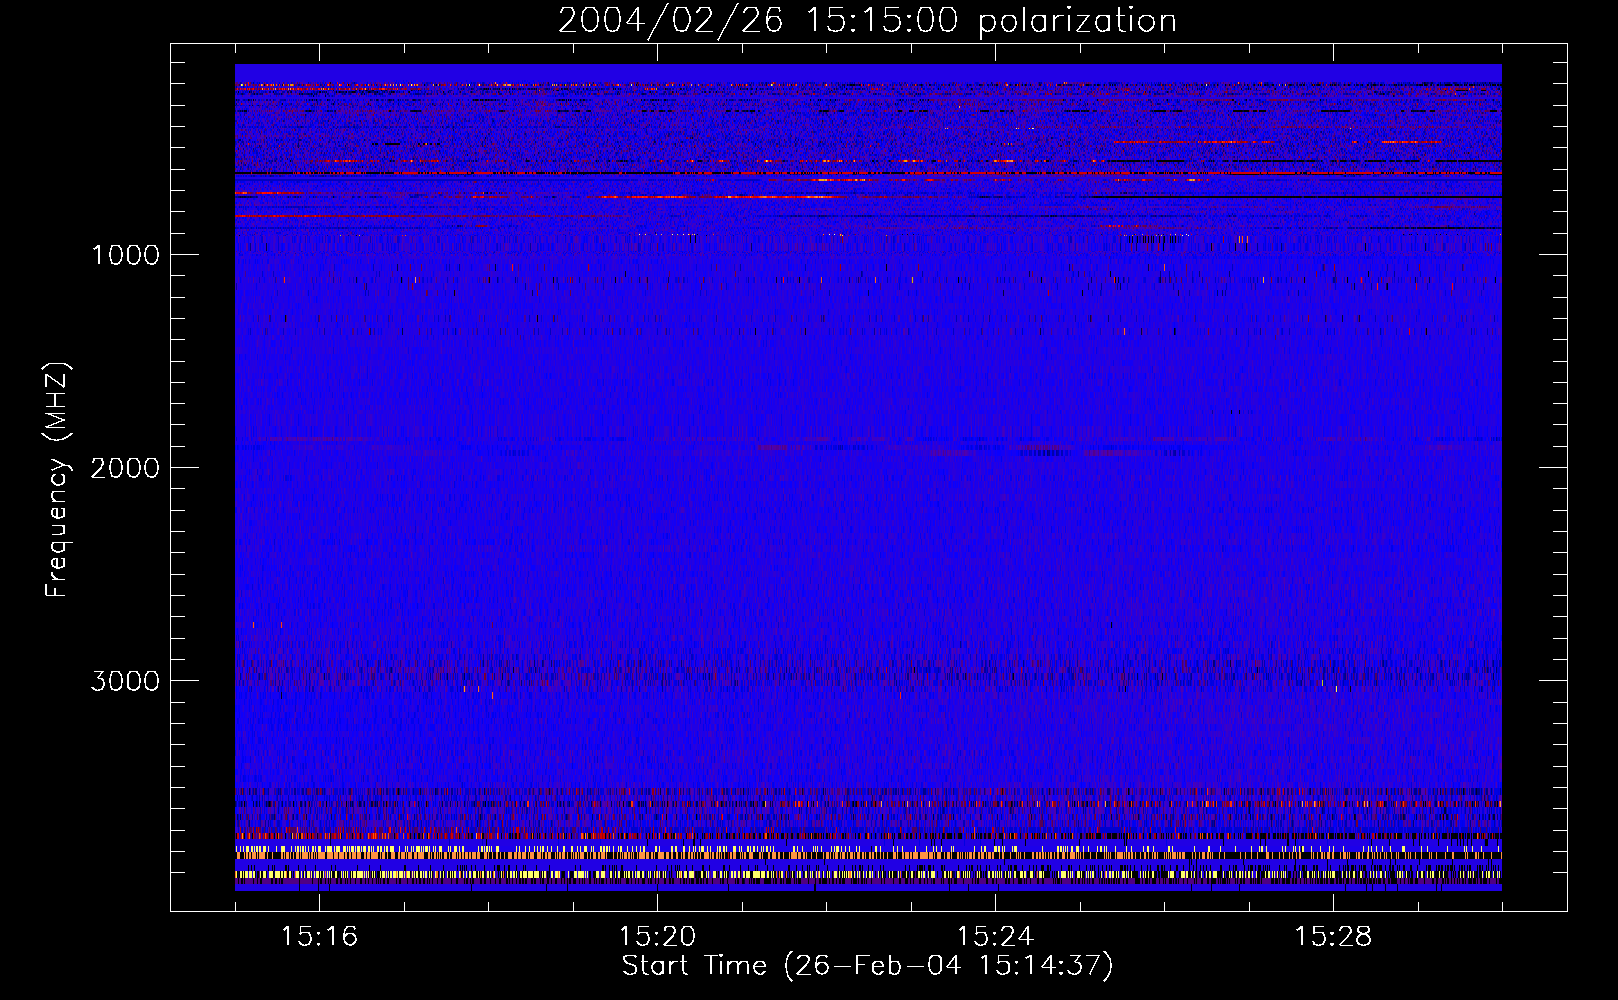Viewport: 1618px width, 1000px height.
Task: Click the 'Start Time (26-Feb-04 15:14:37)' label
Action: tap(867, 966)
